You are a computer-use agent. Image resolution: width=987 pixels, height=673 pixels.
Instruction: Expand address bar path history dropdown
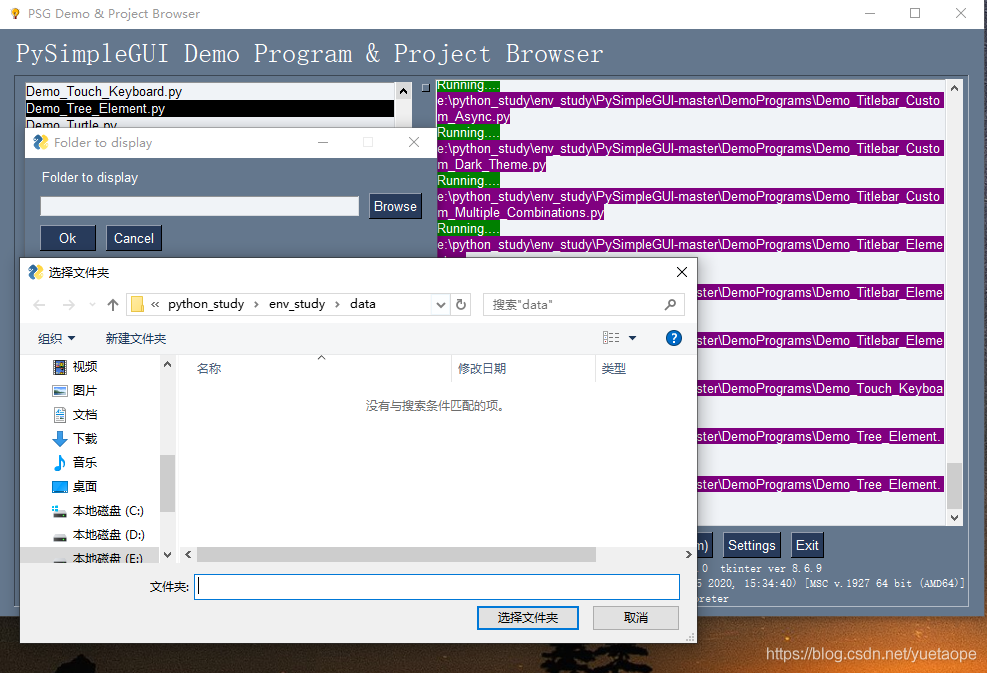point(441,305)
